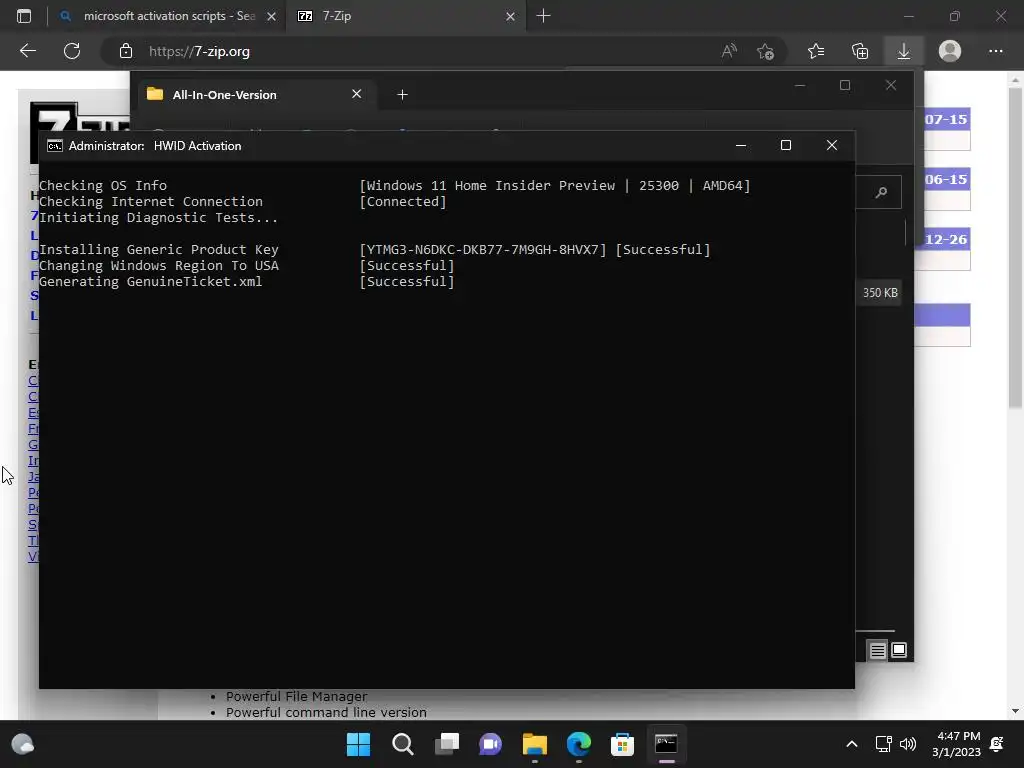This screenshot has width=1024, height=768.
Task: Open Task View from taskbar
Action: click(447, 744)
